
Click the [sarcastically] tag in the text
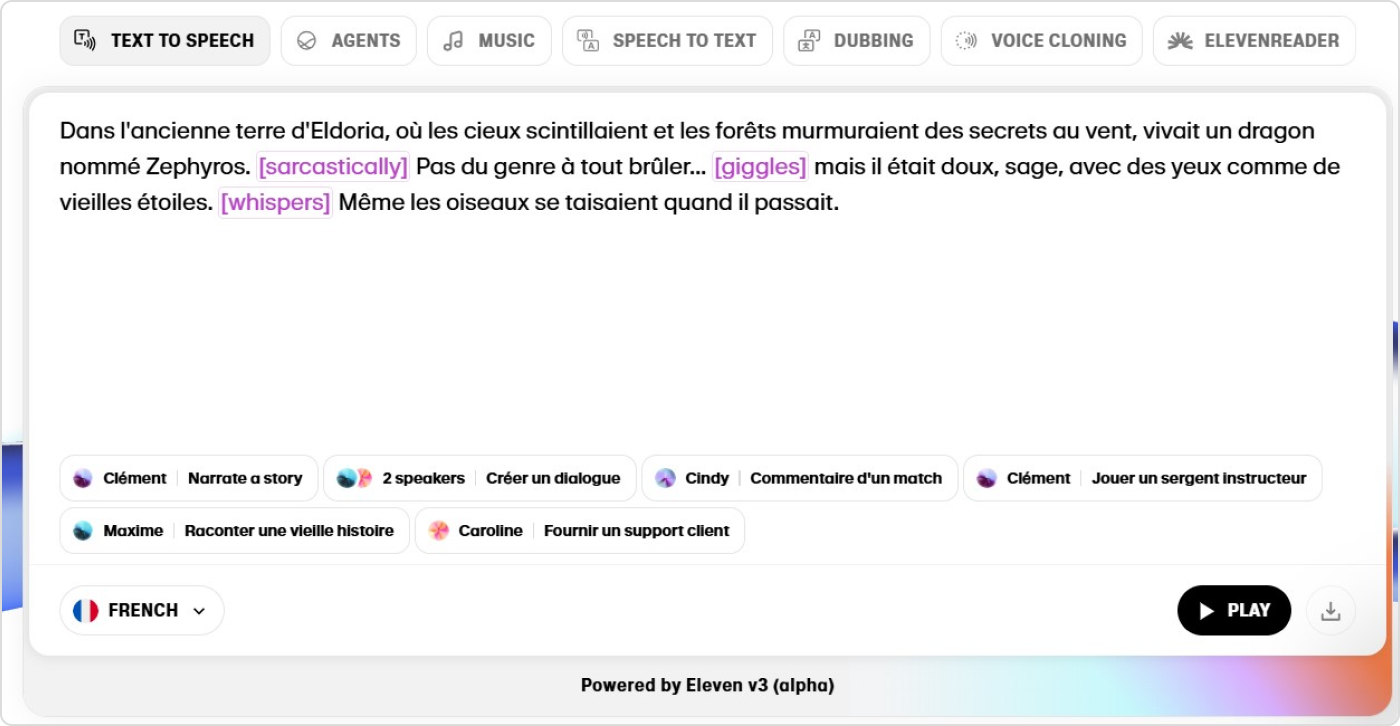[333, 167]
